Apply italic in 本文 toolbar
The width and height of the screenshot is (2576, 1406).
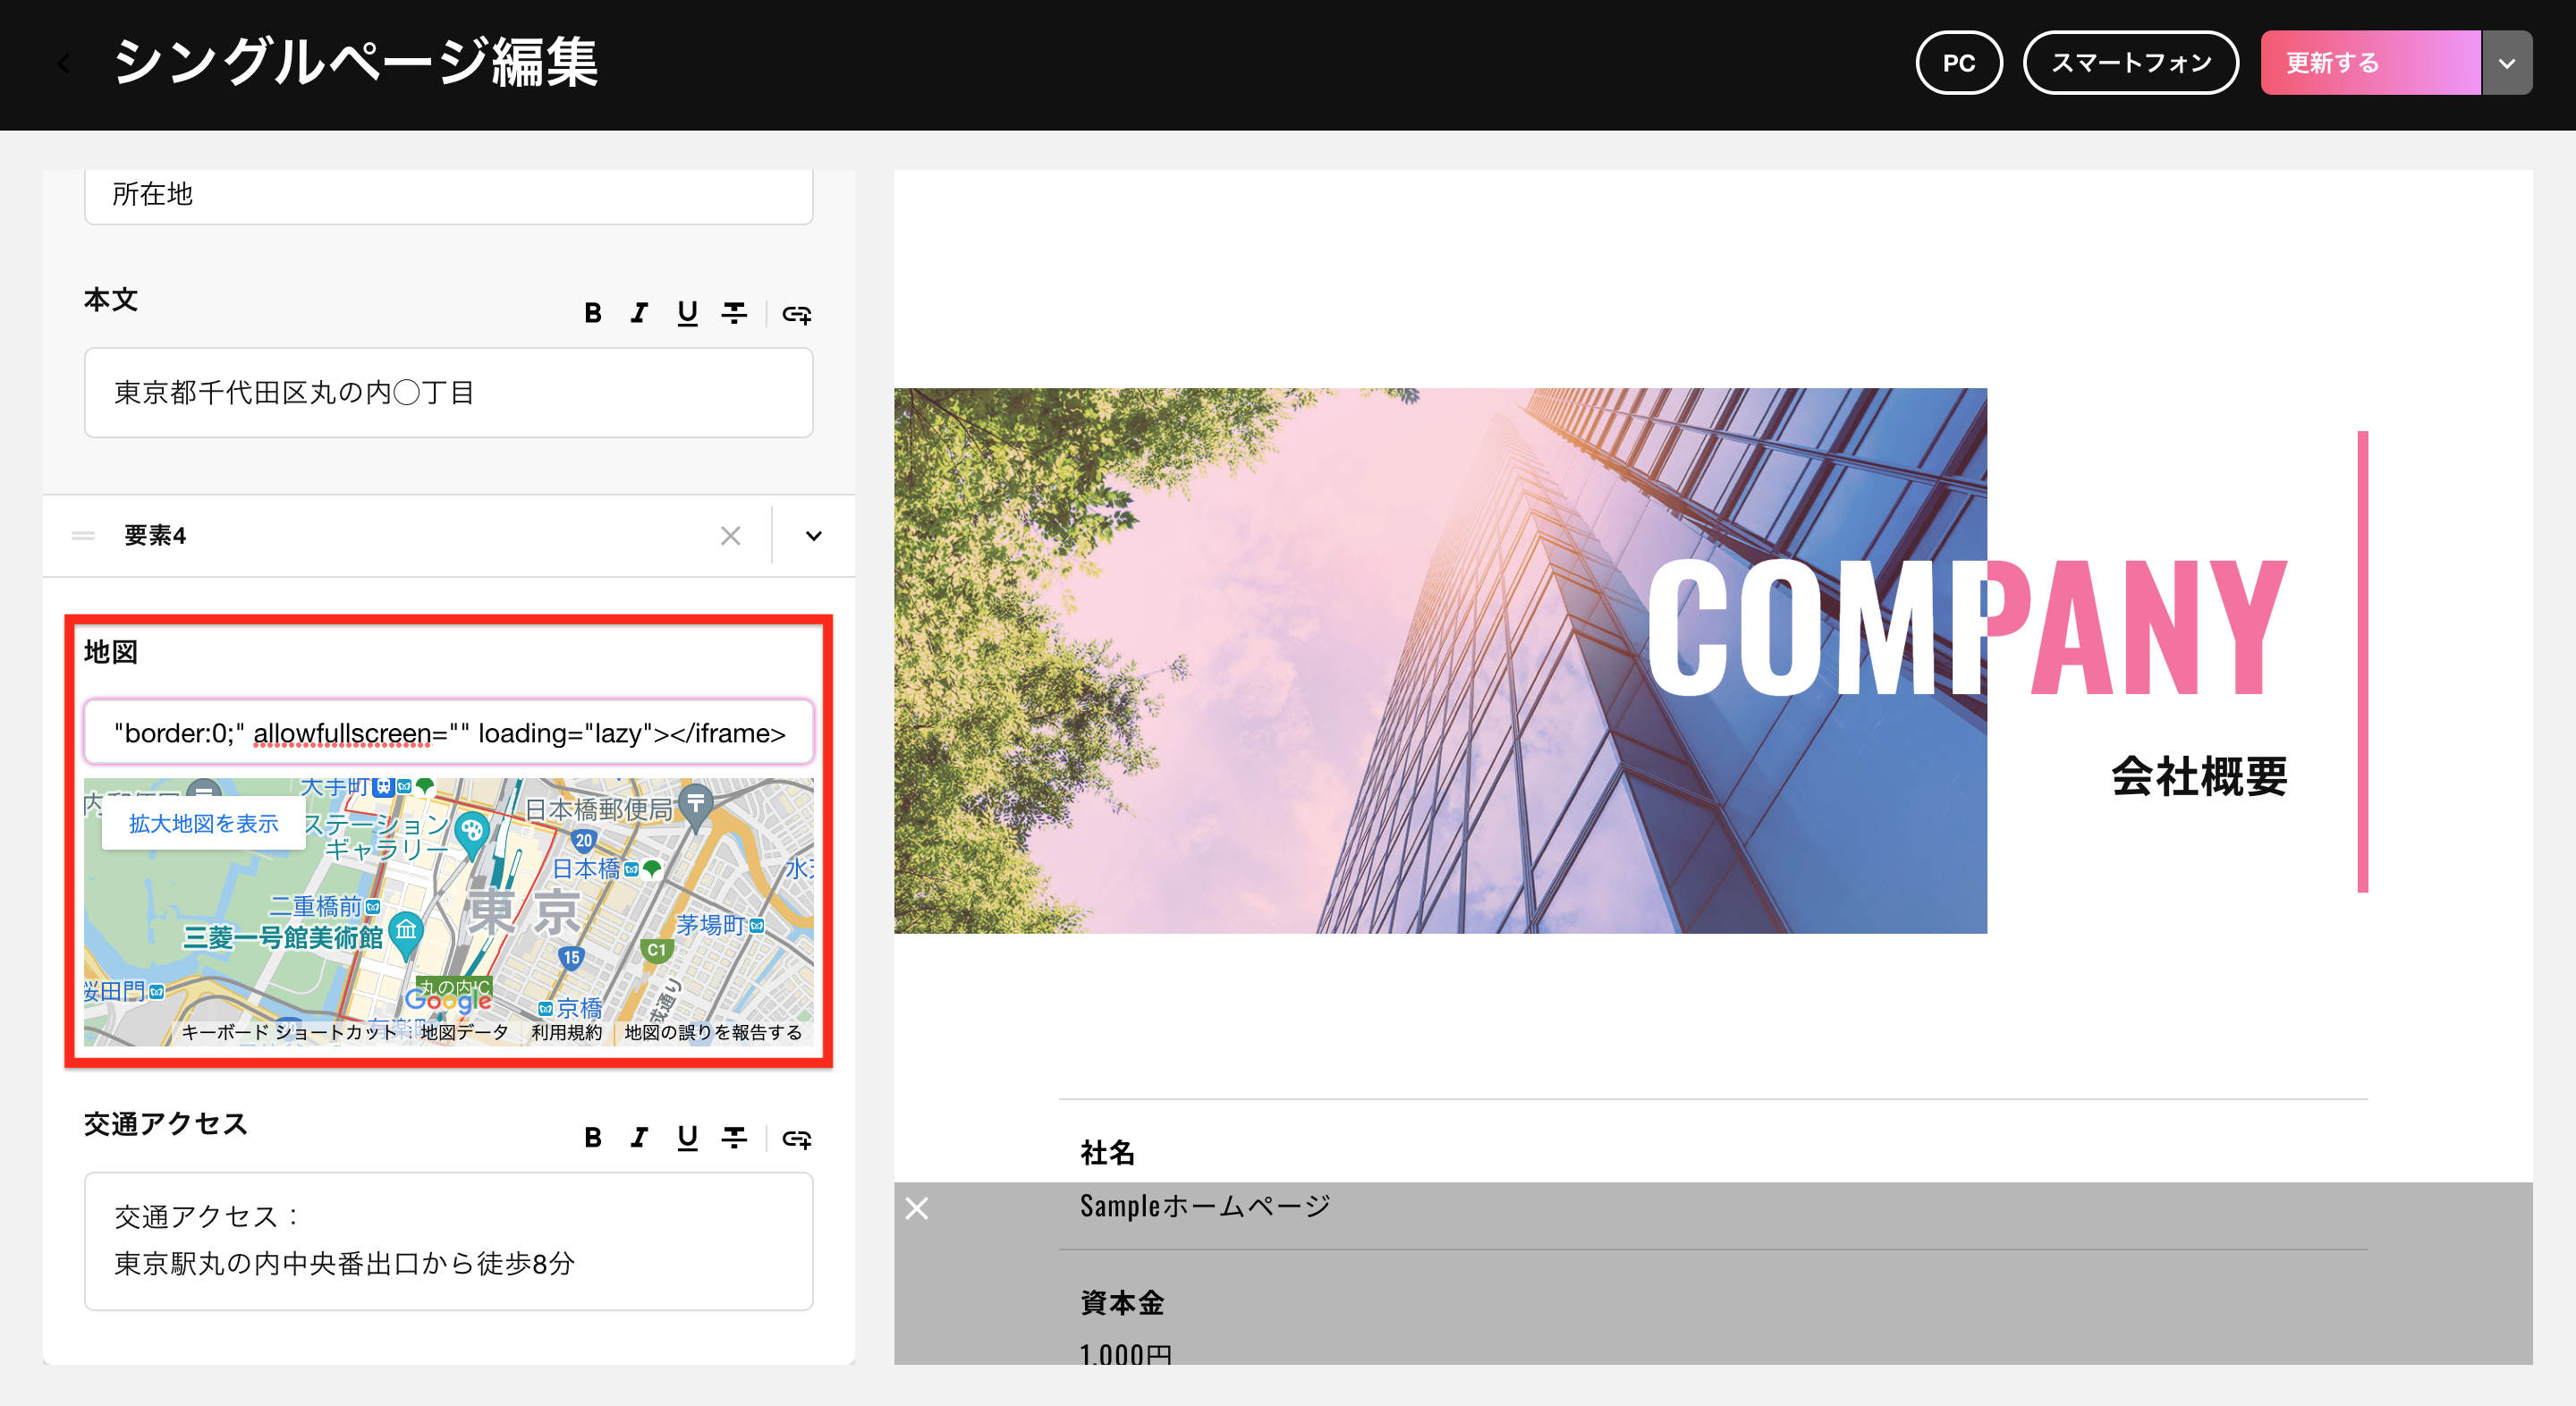click(x=639, y=314)
